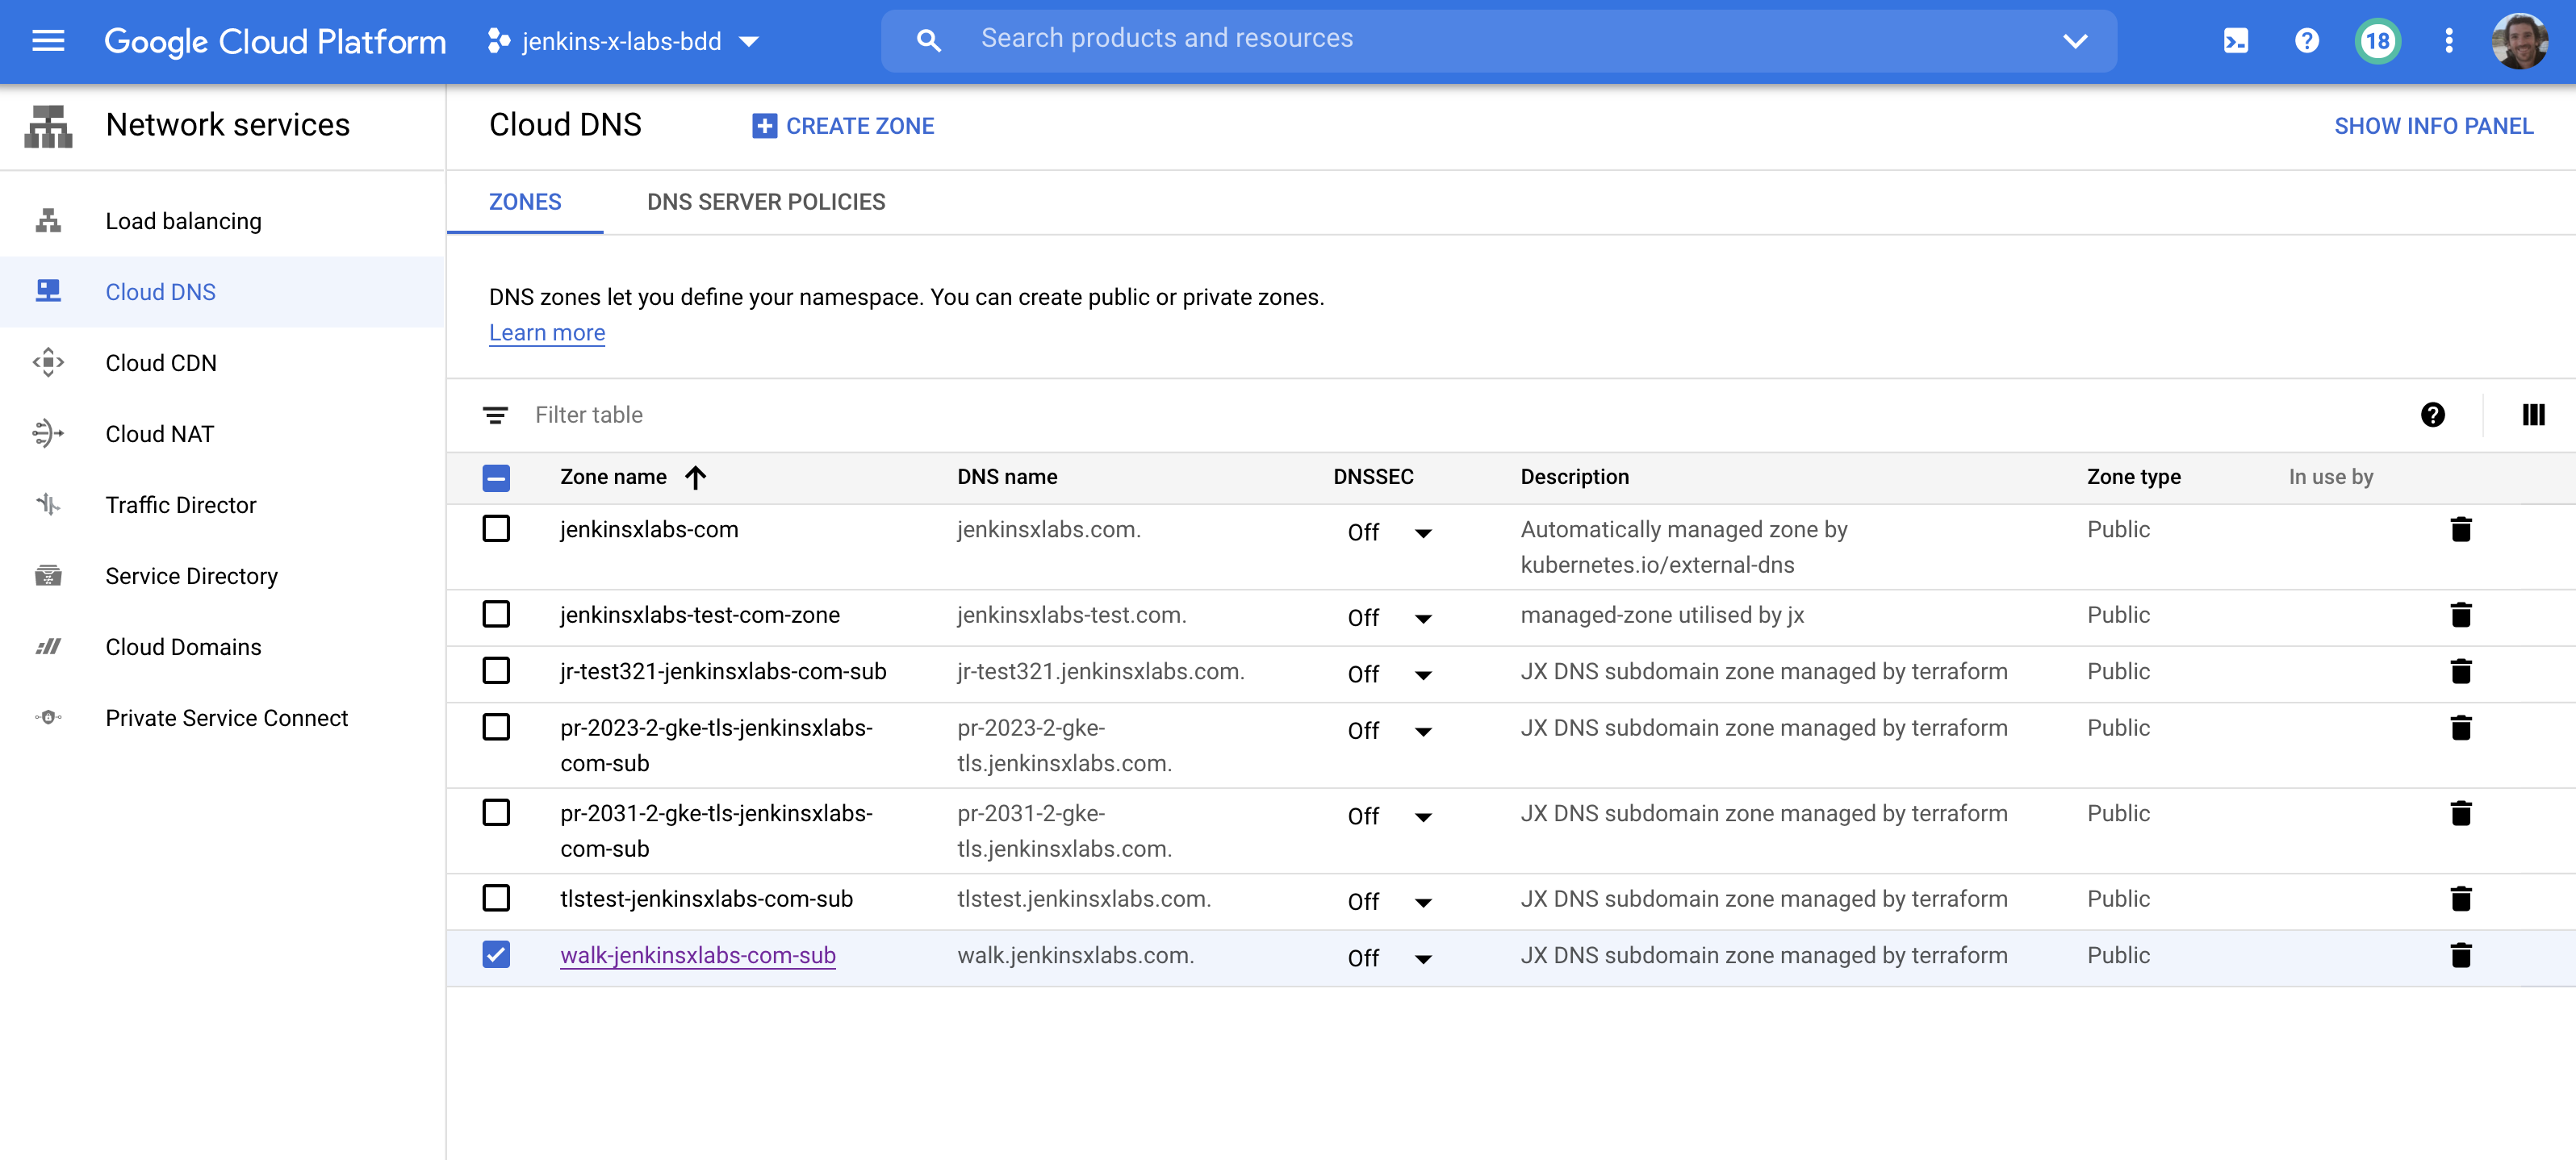Switch to DNS Server Policies tab
This screenshot has width=2576, height=1160.
766,202
